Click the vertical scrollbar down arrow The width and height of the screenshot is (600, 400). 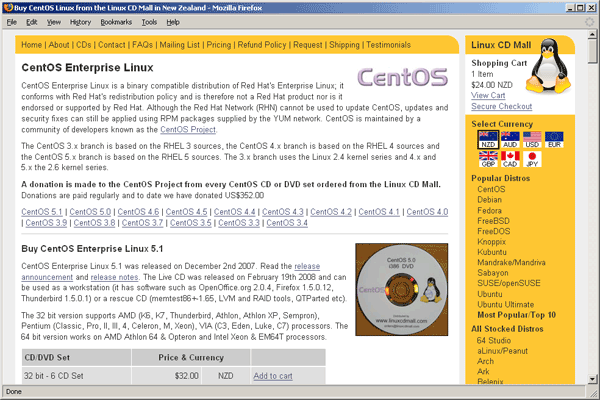[x=592, y=379]
